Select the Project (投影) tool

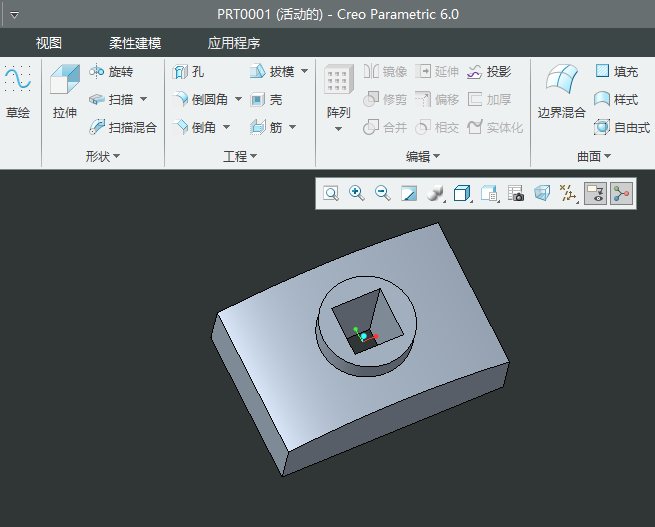(x=489, y=72)
